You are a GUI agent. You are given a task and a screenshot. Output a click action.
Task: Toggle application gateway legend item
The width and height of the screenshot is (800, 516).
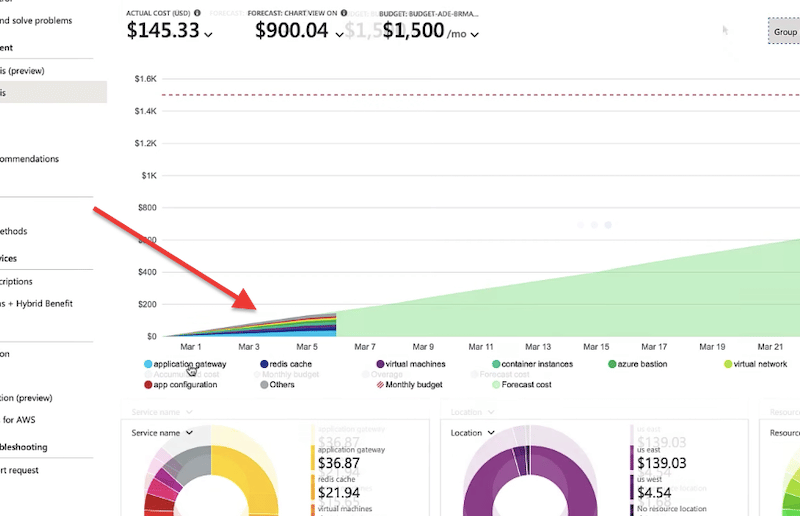coord(185,364)
